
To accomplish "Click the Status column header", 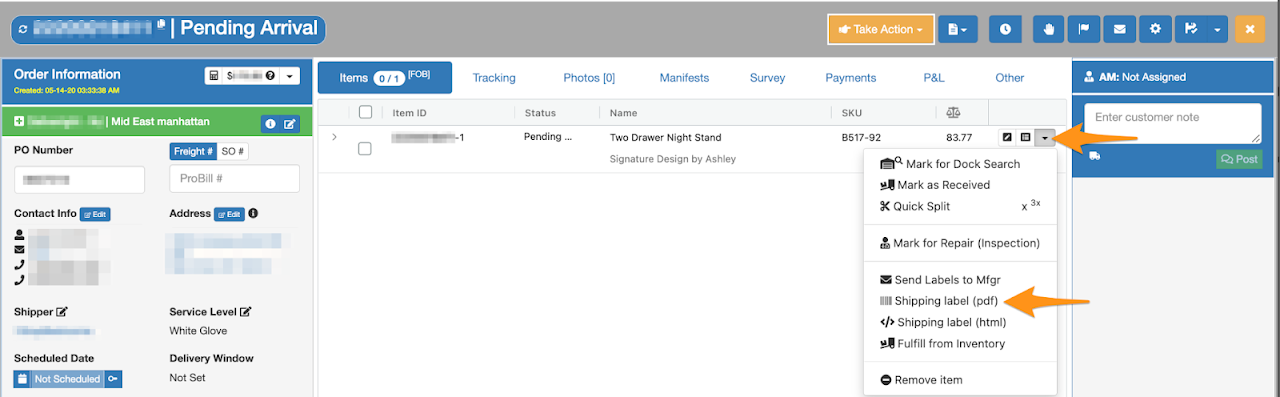I will pos(540,113).
